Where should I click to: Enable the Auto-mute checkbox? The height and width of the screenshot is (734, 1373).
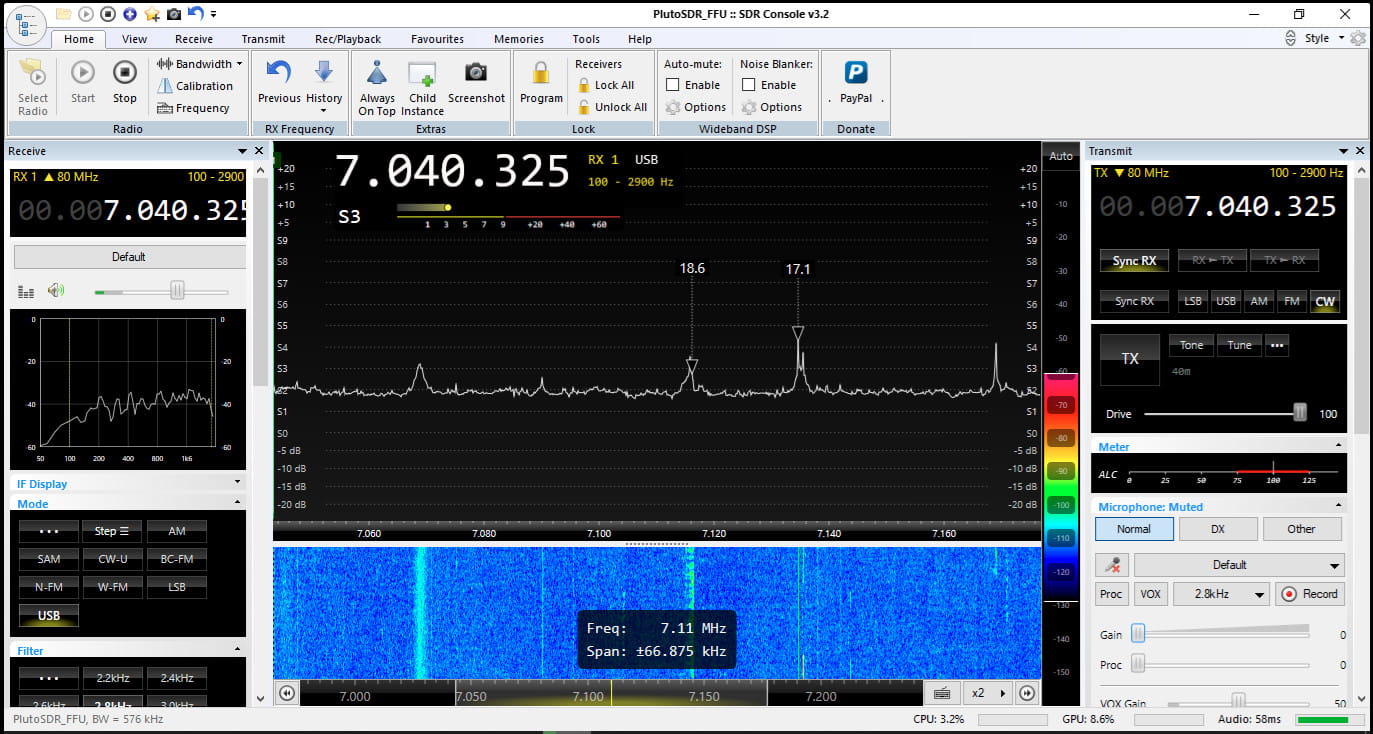673,85
